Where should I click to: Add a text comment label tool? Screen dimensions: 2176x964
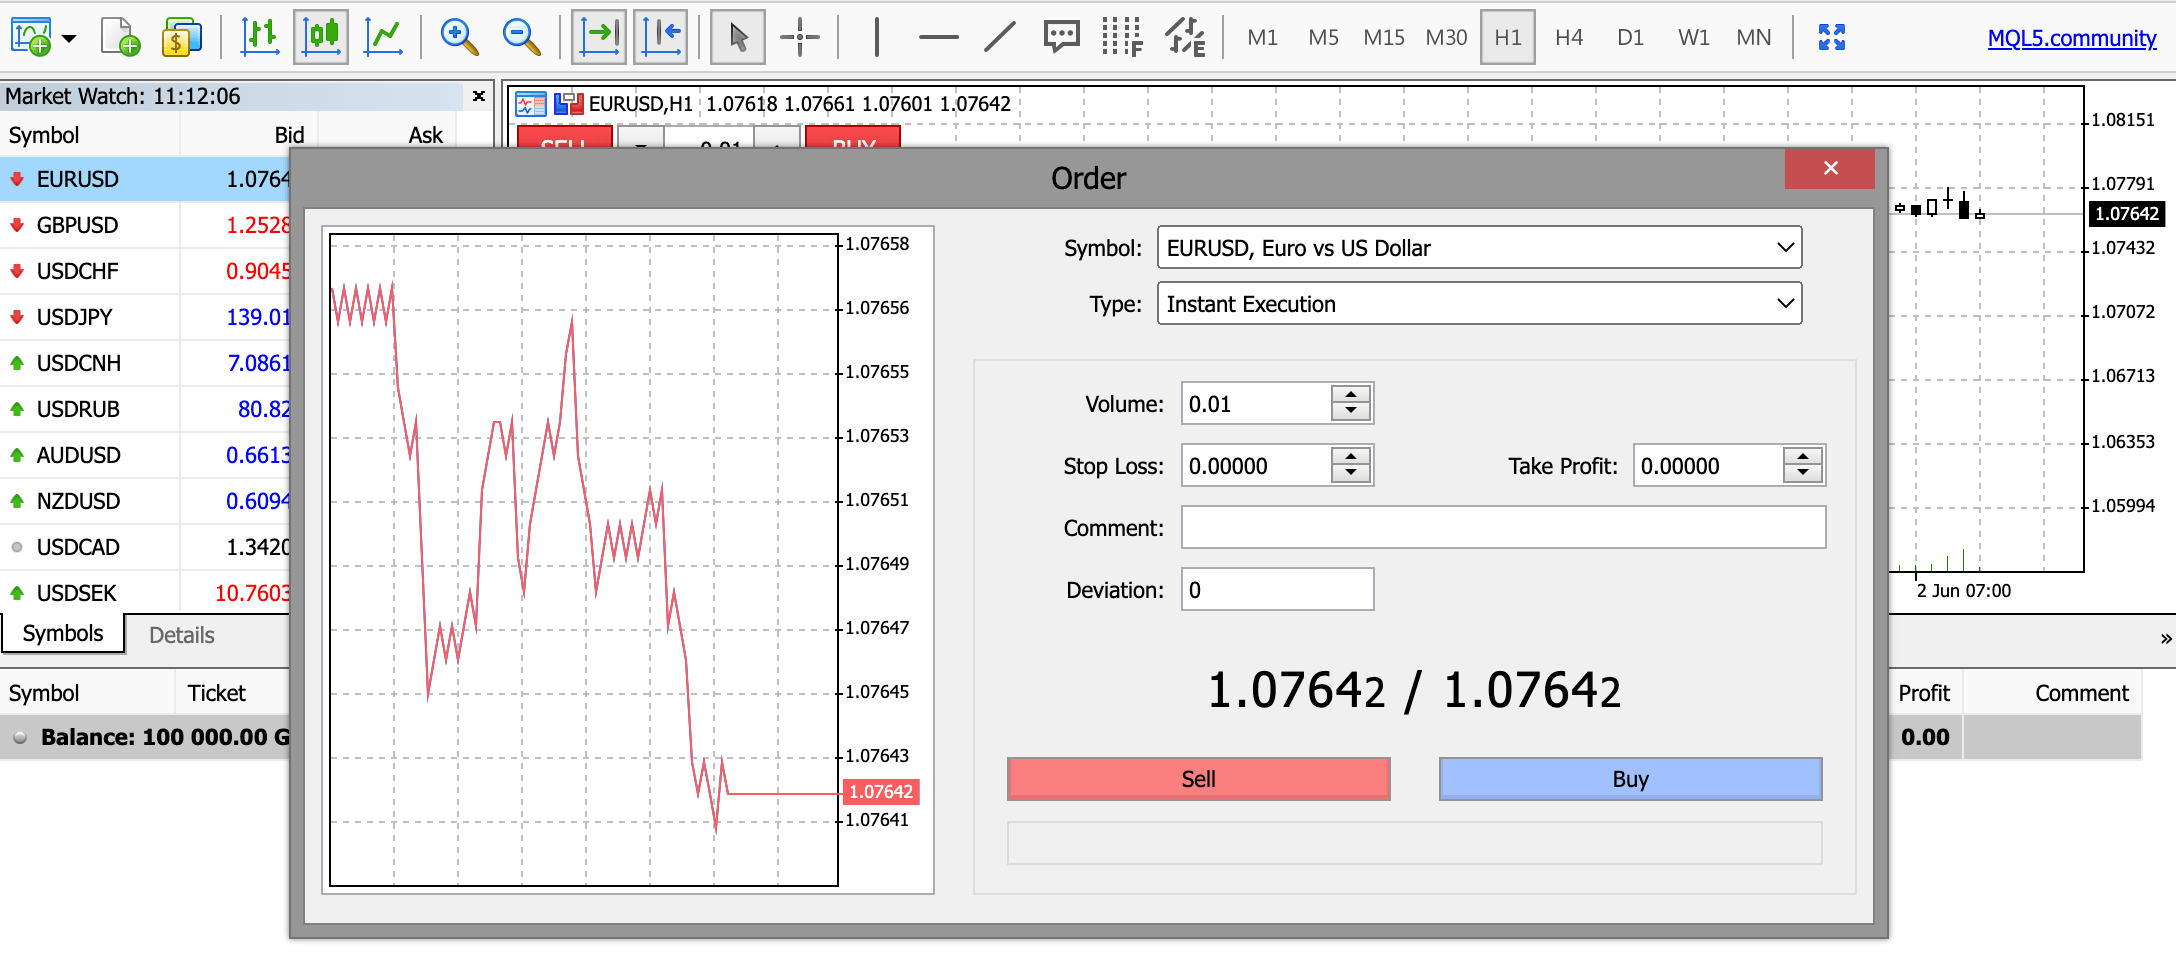(x=1061, y=37)
